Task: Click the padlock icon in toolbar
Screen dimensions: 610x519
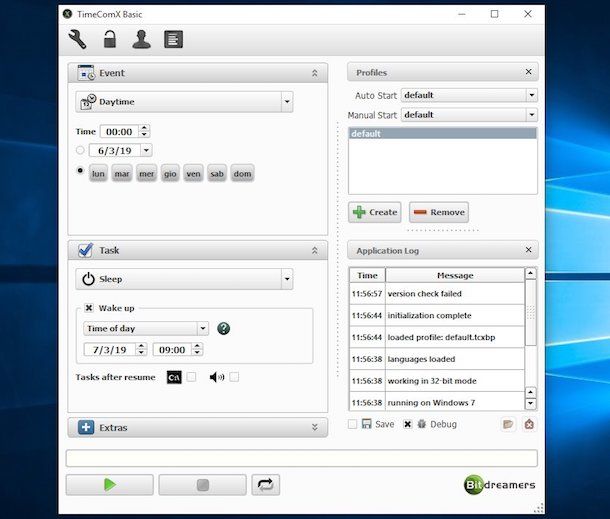Action: [x=110, y=40]
